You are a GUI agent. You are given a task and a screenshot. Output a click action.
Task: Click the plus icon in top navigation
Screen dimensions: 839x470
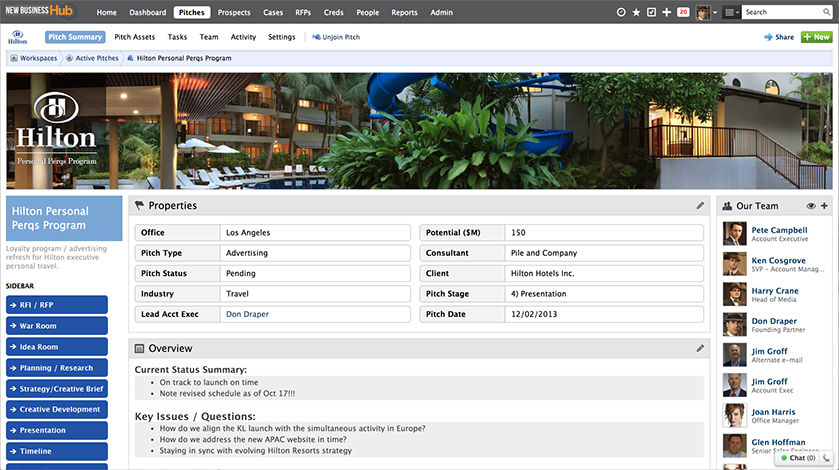click(667, 12)
